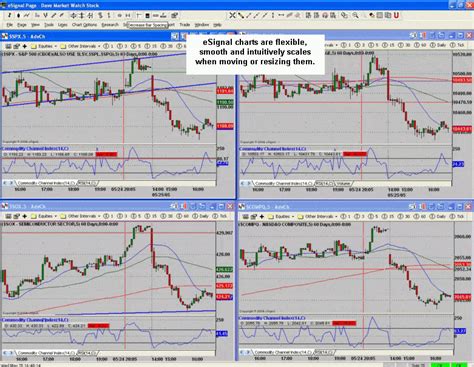Open the Help menu
Image resolution: width=474 pixels, height=367 pixels.
point(217,25)
